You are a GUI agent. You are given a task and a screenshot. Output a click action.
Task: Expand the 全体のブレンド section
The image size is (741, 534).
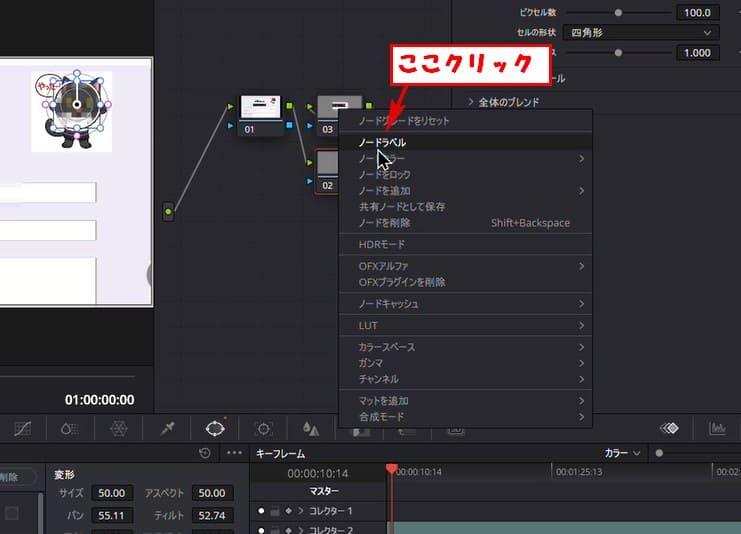pos(472,102)
